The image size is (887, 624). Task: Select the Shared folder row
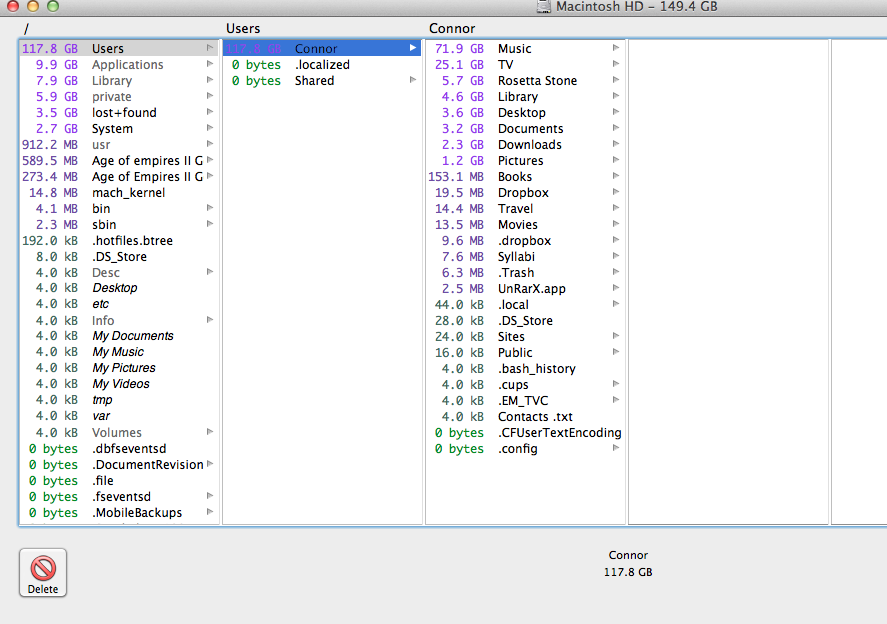point(322,80)
